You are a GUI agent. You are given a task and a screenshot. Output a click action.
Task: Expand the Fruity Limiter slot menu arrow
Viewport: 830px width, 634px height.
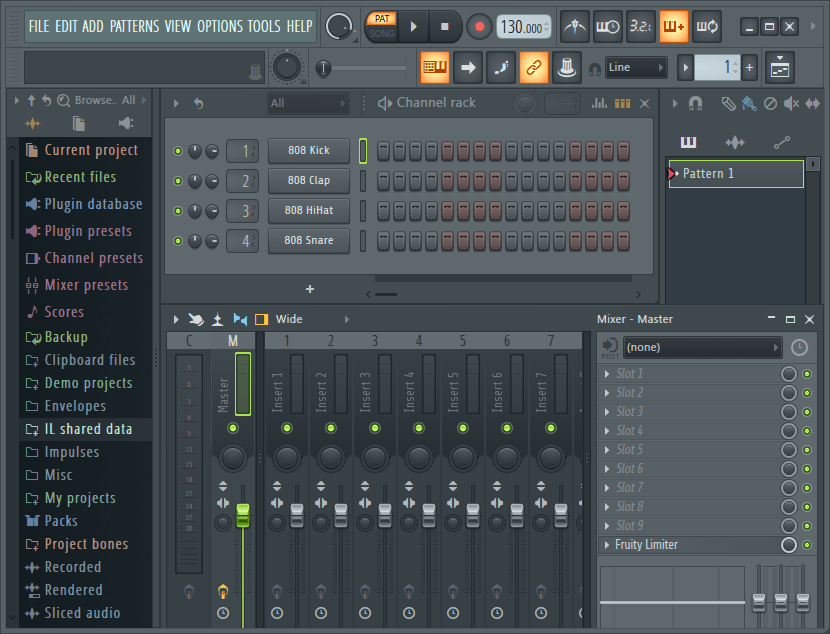click(607, 545)
